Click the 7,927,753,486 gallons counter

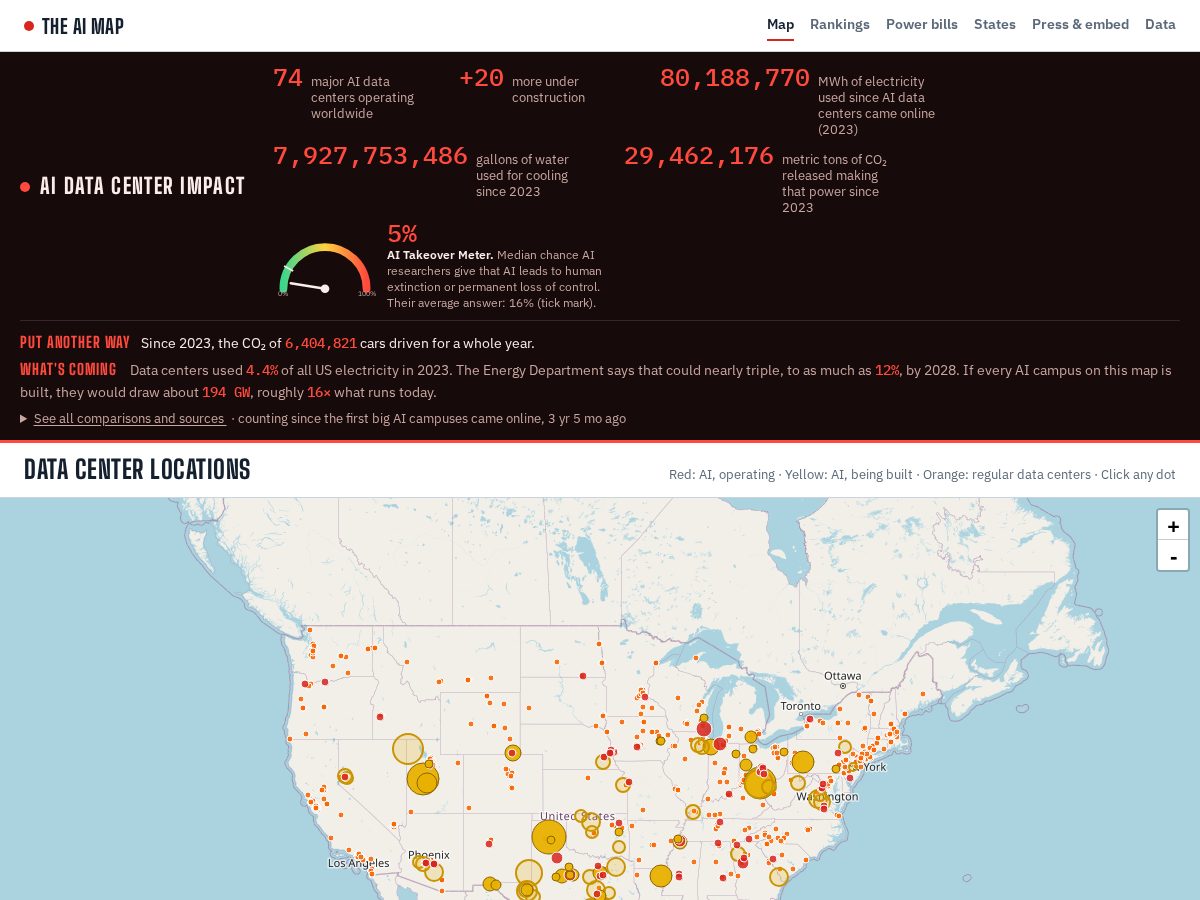[370, 156]
